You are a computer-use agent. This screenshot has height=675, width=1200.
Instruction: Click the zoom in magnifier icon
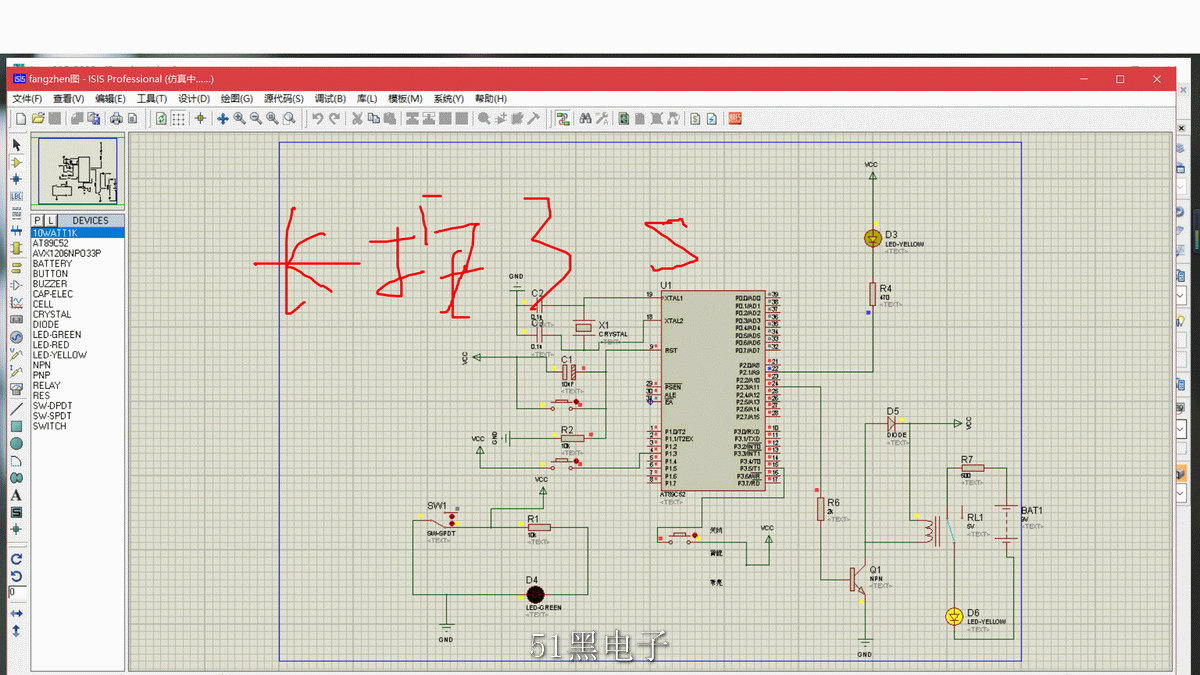point(239,119)
